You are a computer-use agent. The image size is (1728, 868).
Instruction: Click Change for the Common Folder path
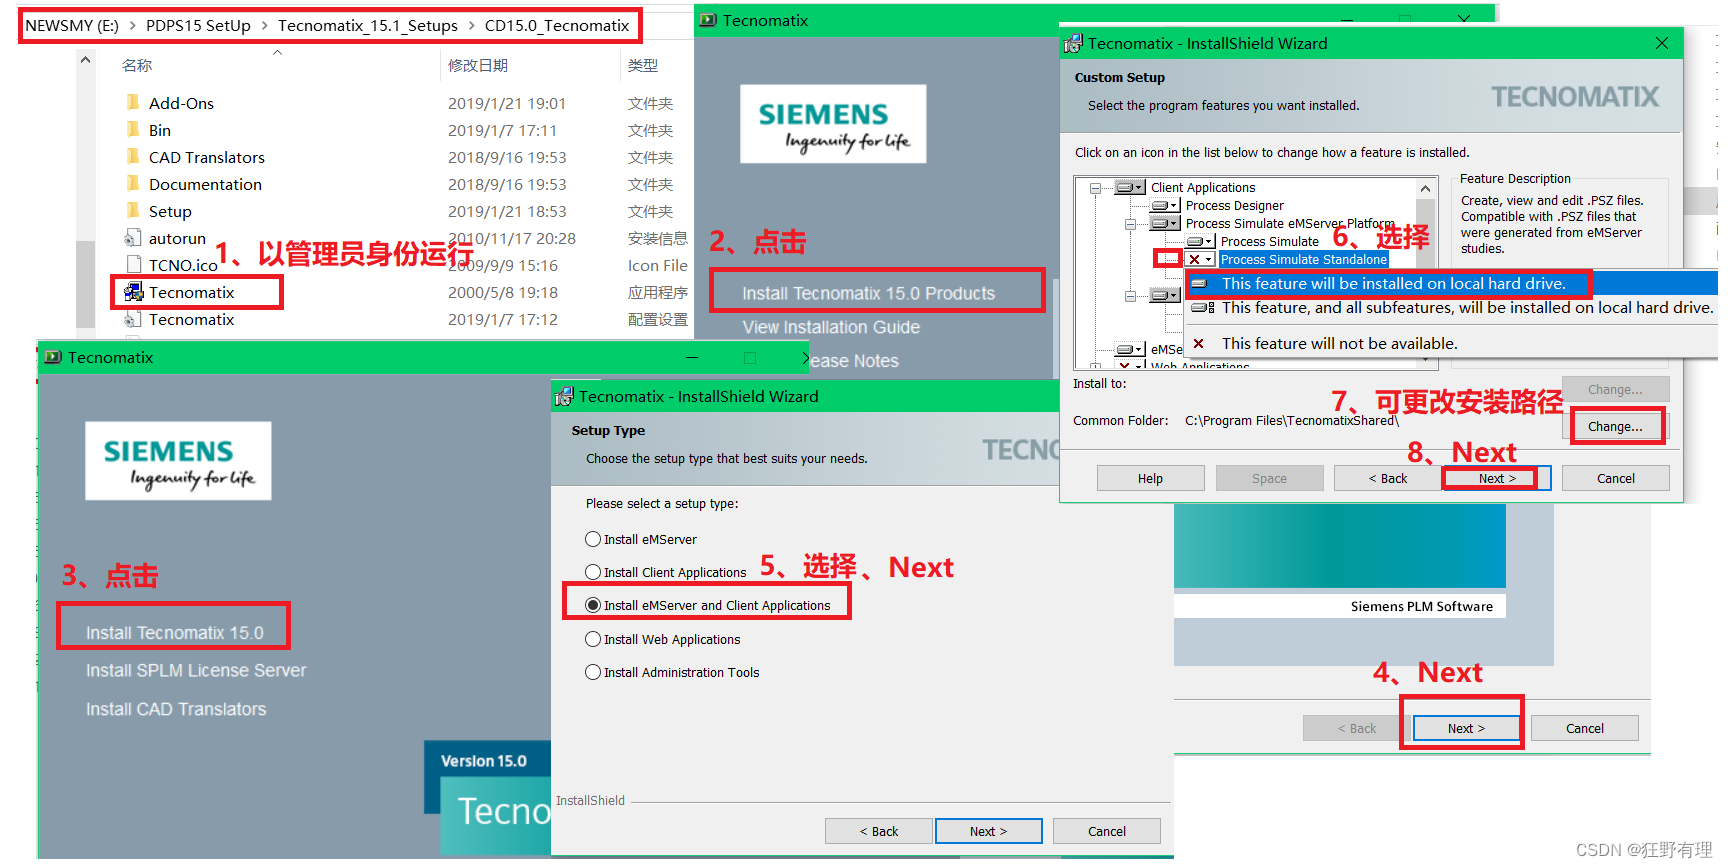click(1615, 427)
